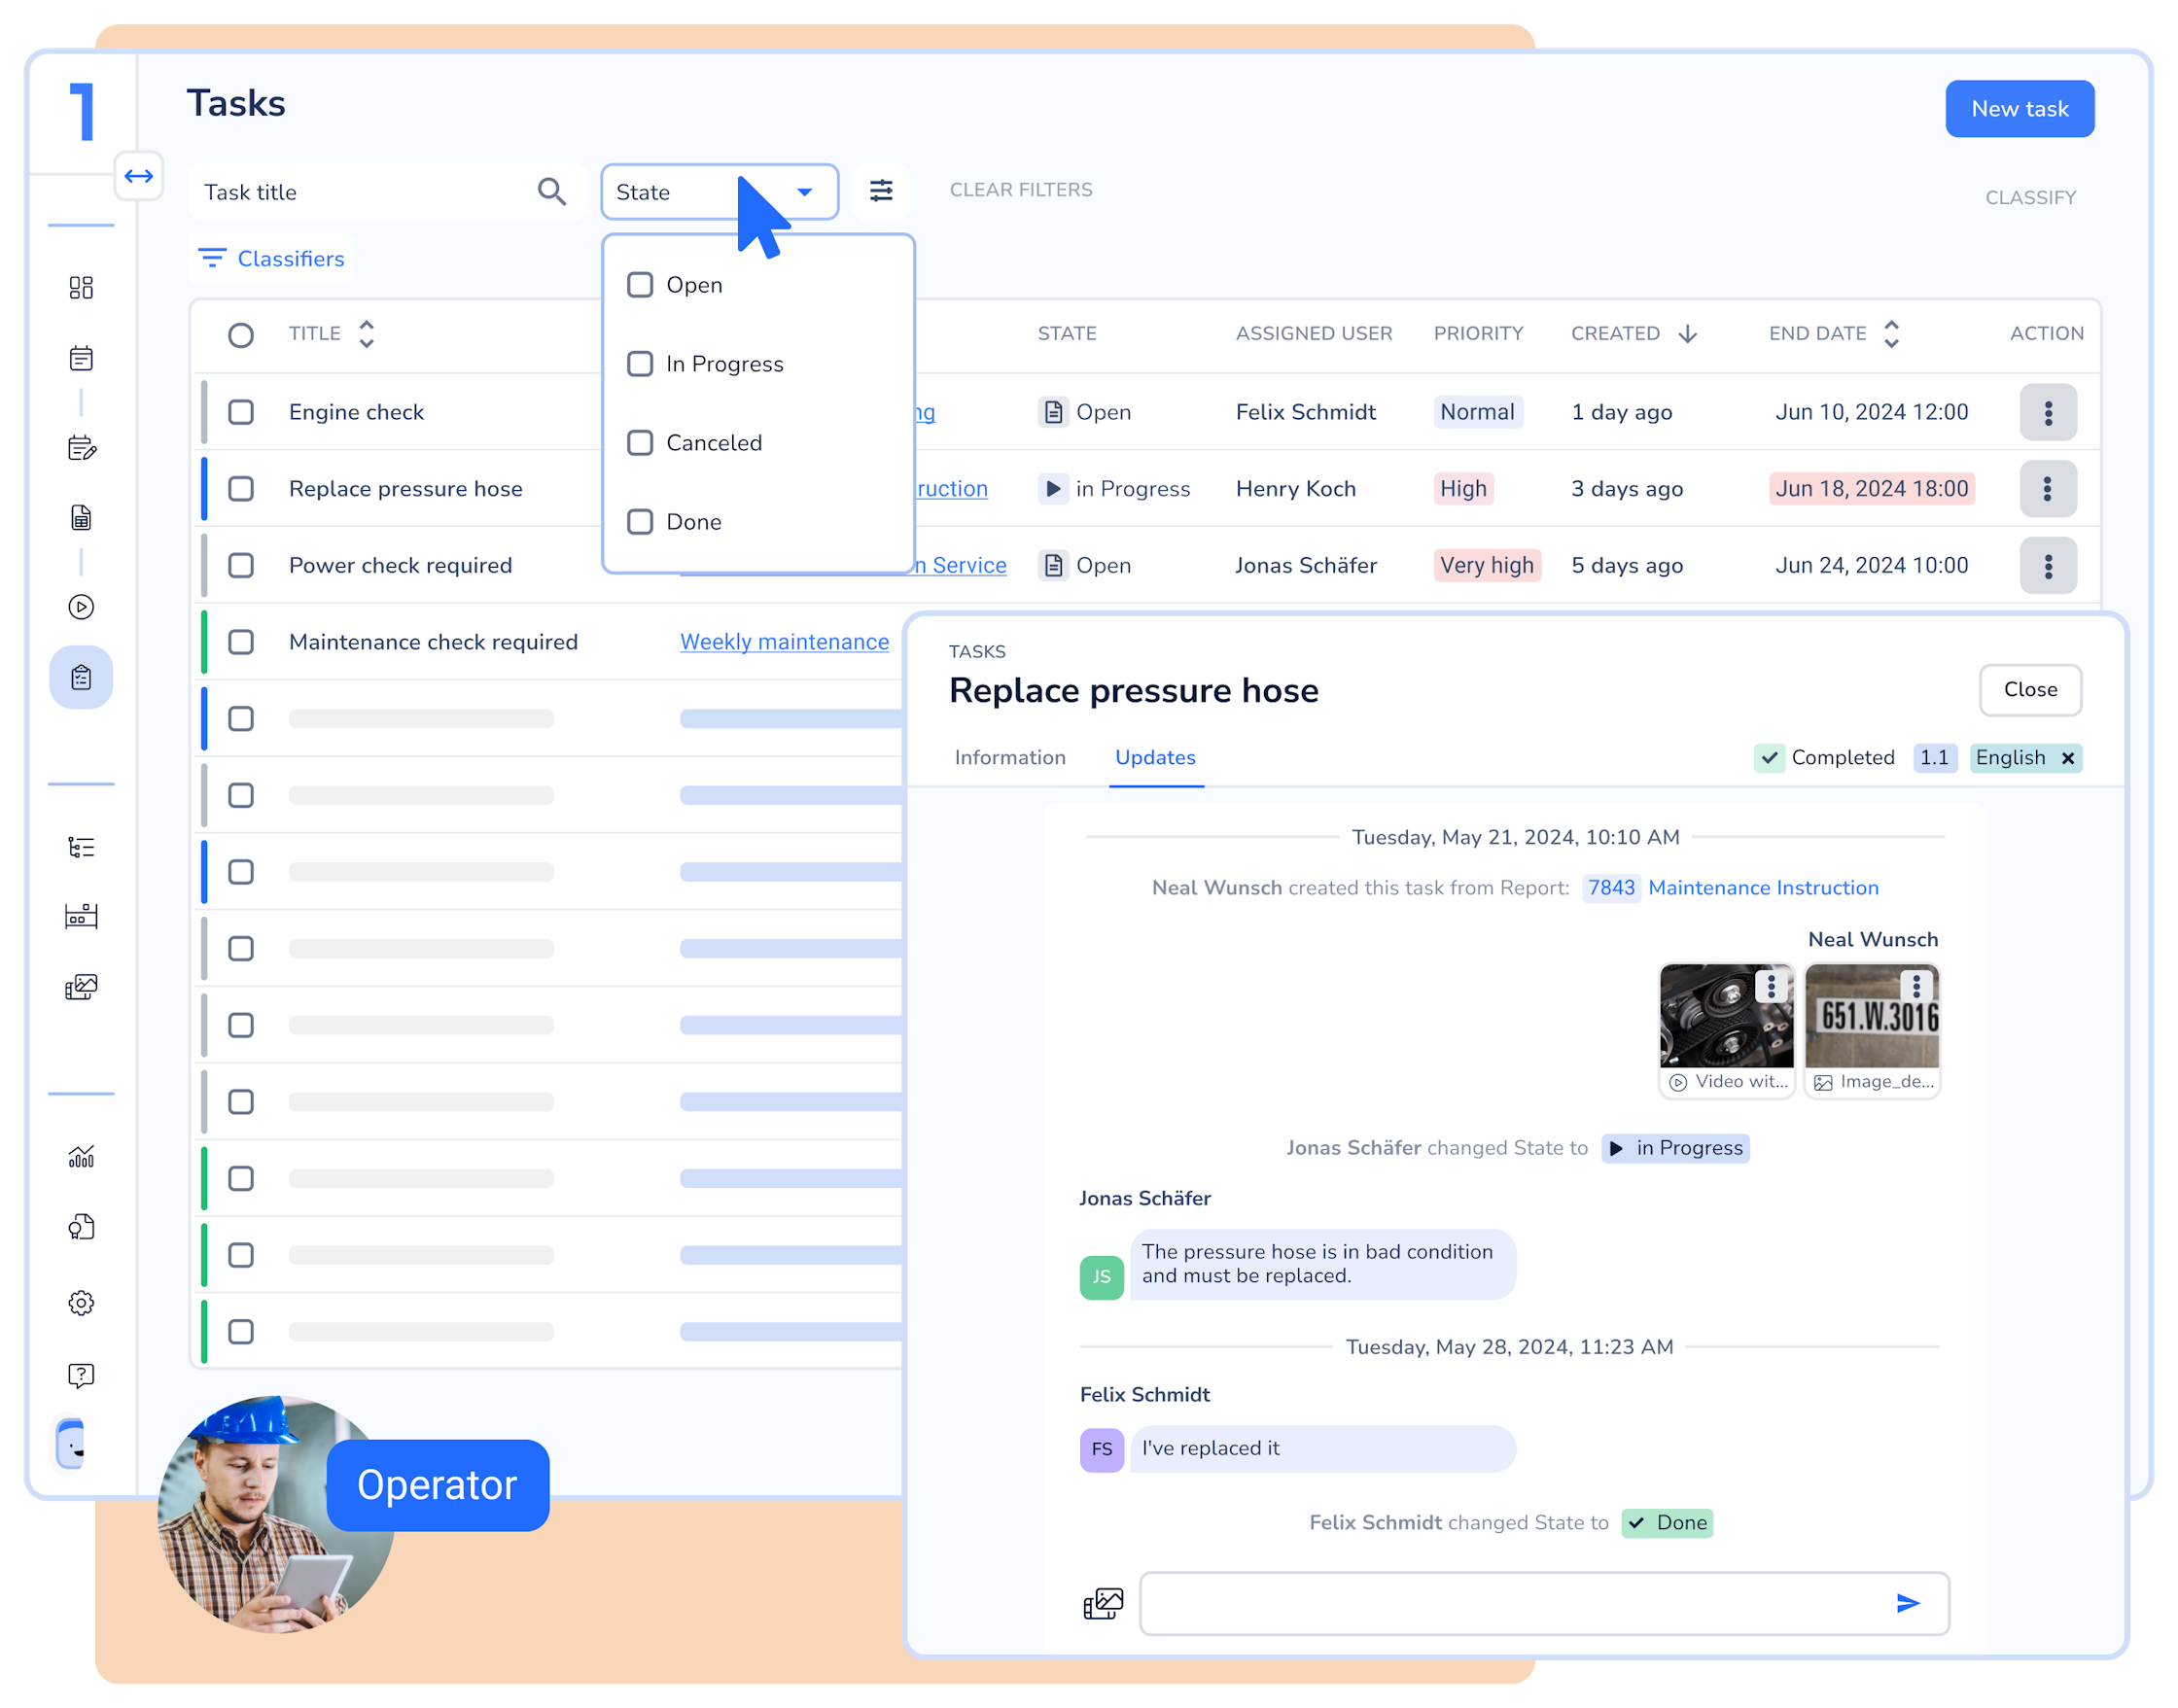Toggle sidebar width with double-arrow icon
Screen dimensions: 2178x1708
[x=138, y=177]
